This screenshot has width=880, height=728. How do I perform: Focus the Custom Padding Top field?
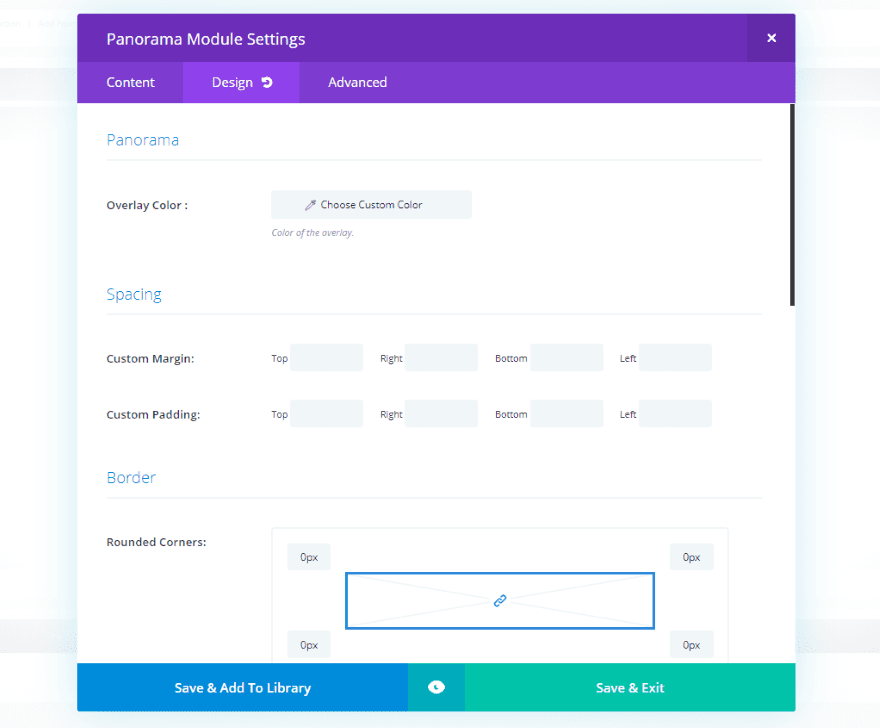(326, 414)
